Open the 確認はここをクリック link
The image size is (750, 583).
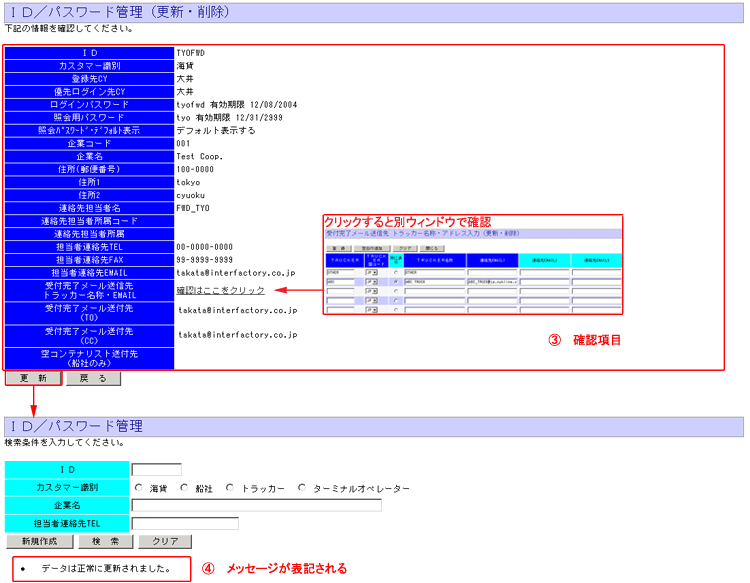coord(220,291)
